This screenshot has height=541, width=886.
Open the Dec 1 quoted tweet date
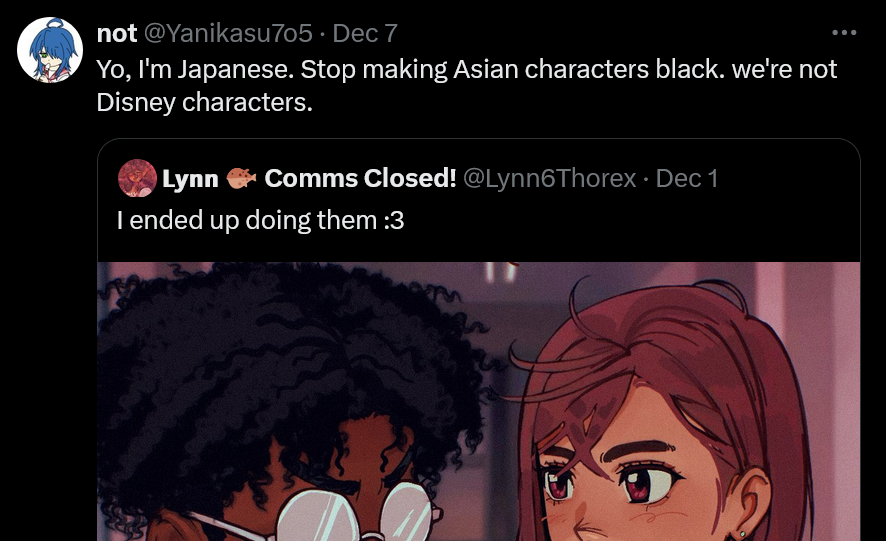[x=687, y=179]
